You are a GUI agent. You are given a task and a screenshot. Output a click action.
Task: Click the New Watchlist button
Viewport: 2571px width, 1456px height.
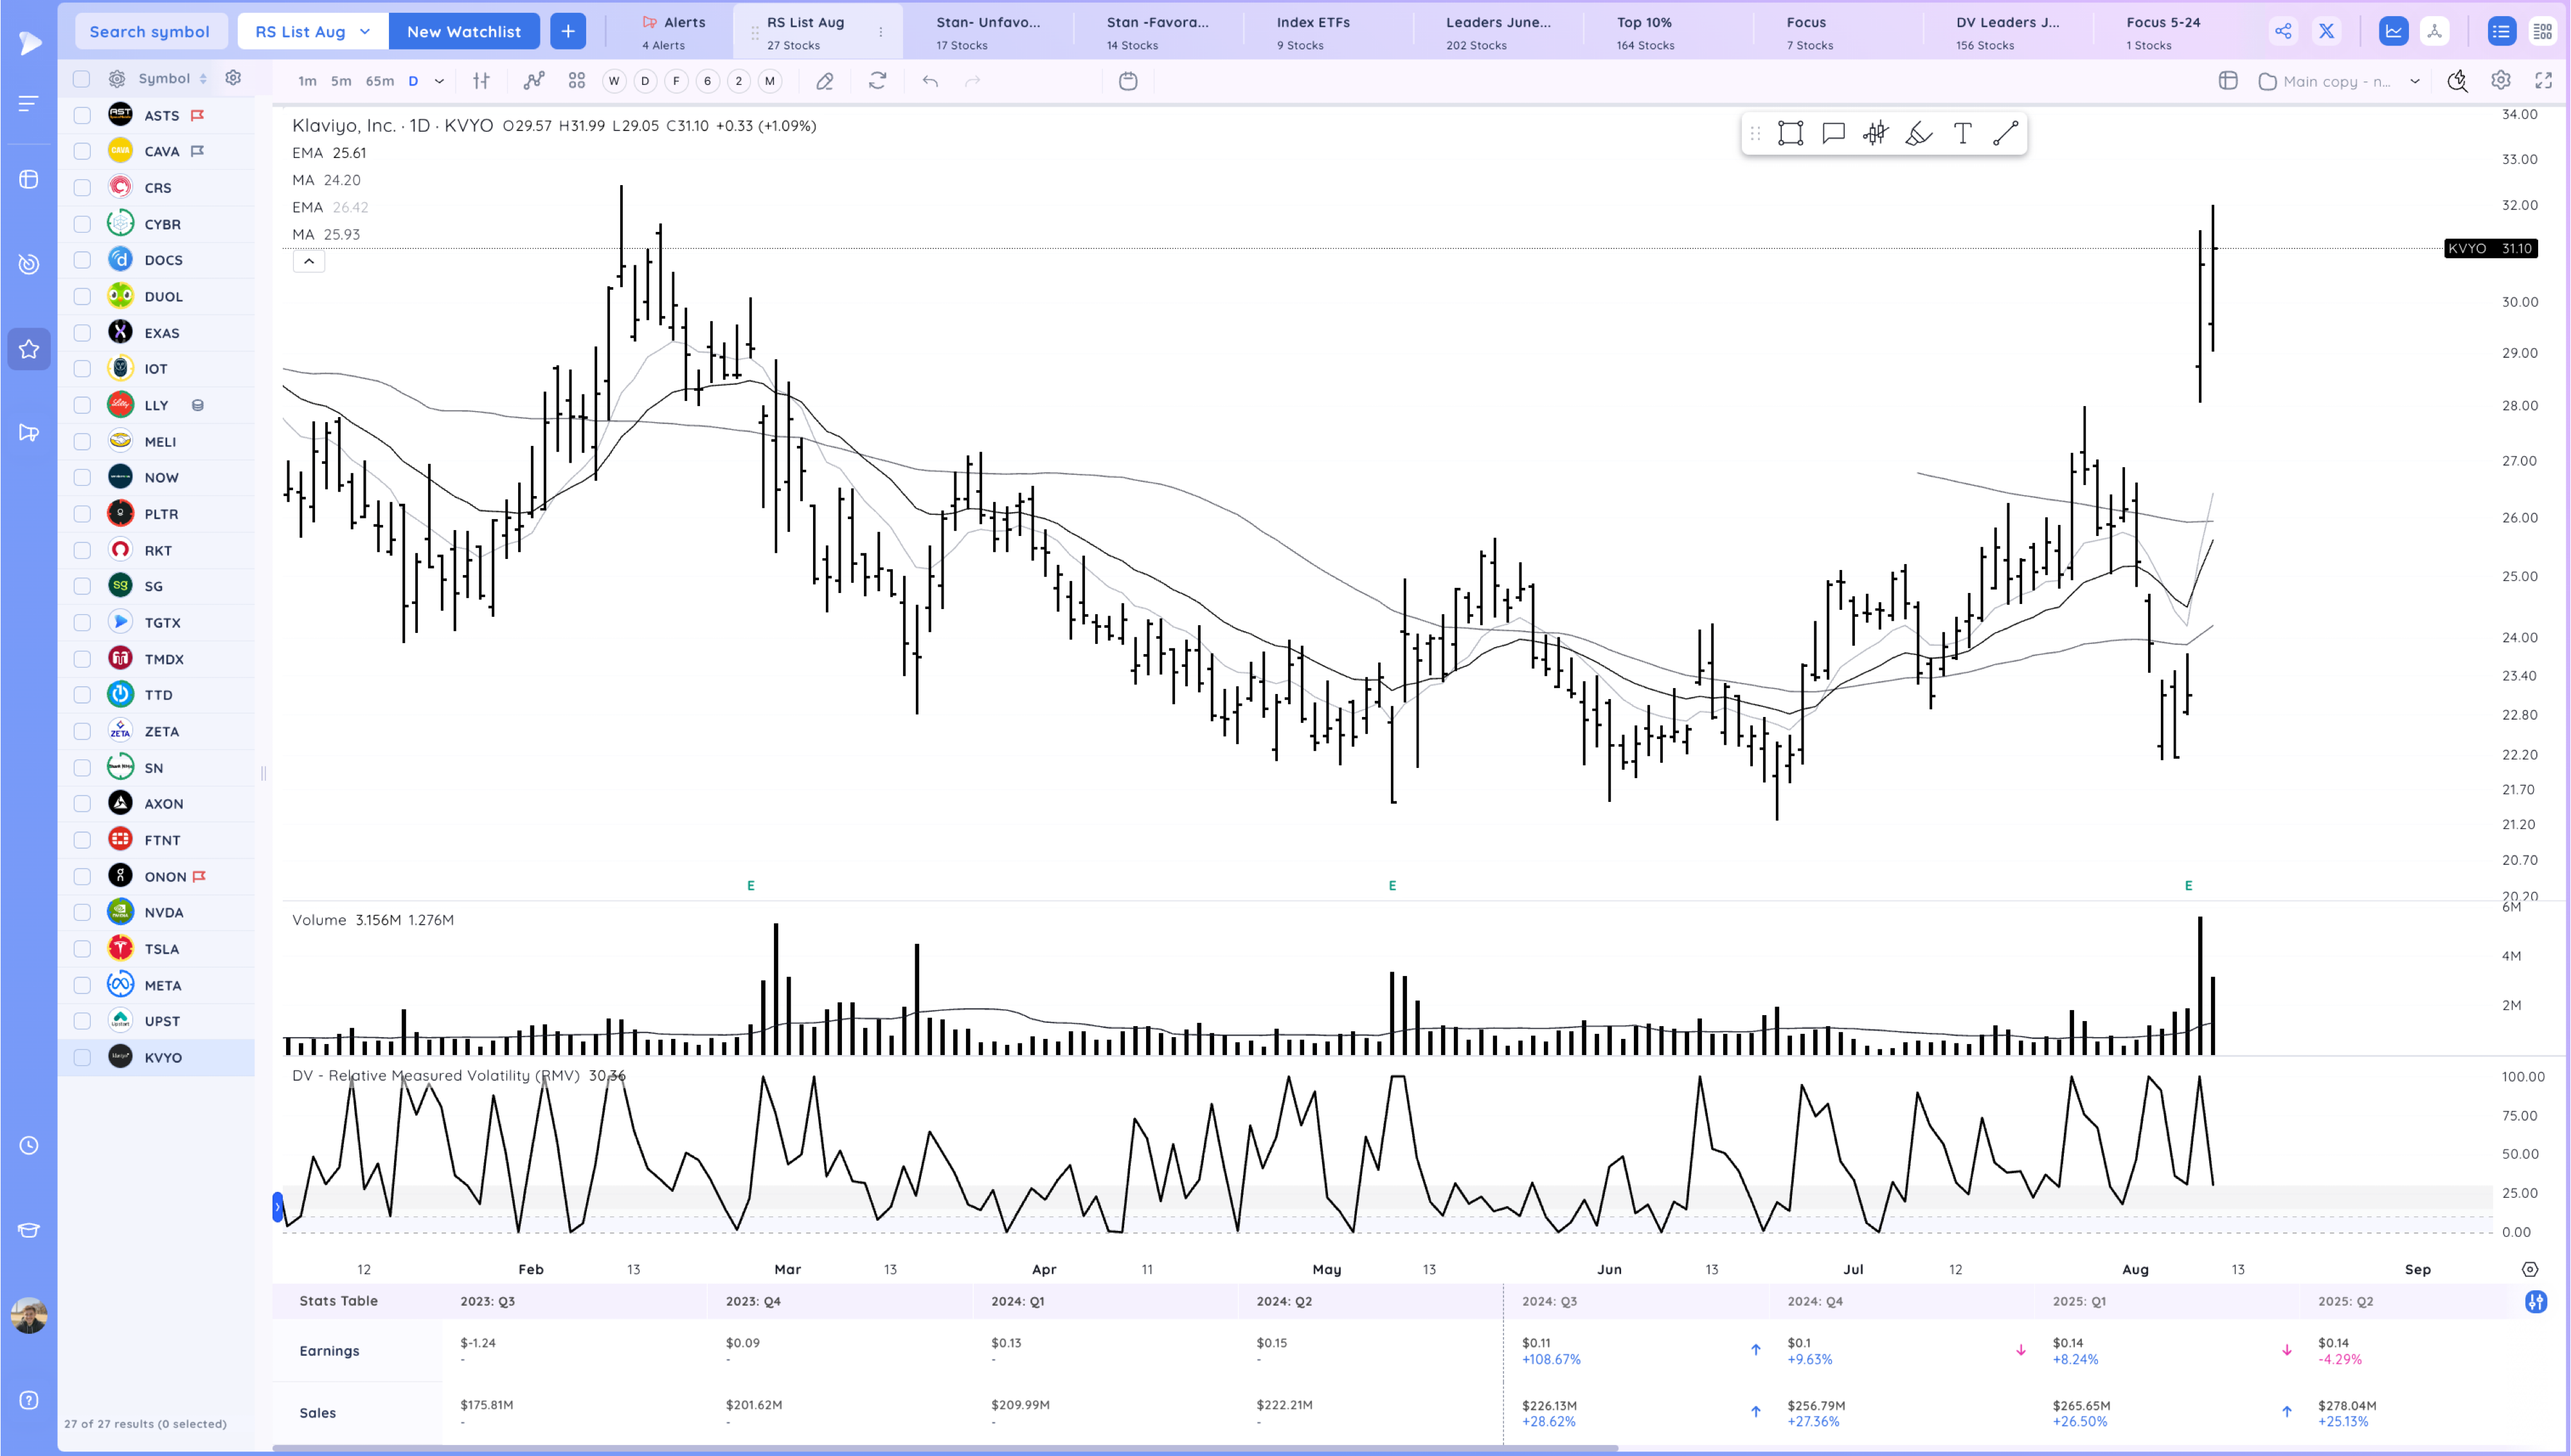pos(463,31)
